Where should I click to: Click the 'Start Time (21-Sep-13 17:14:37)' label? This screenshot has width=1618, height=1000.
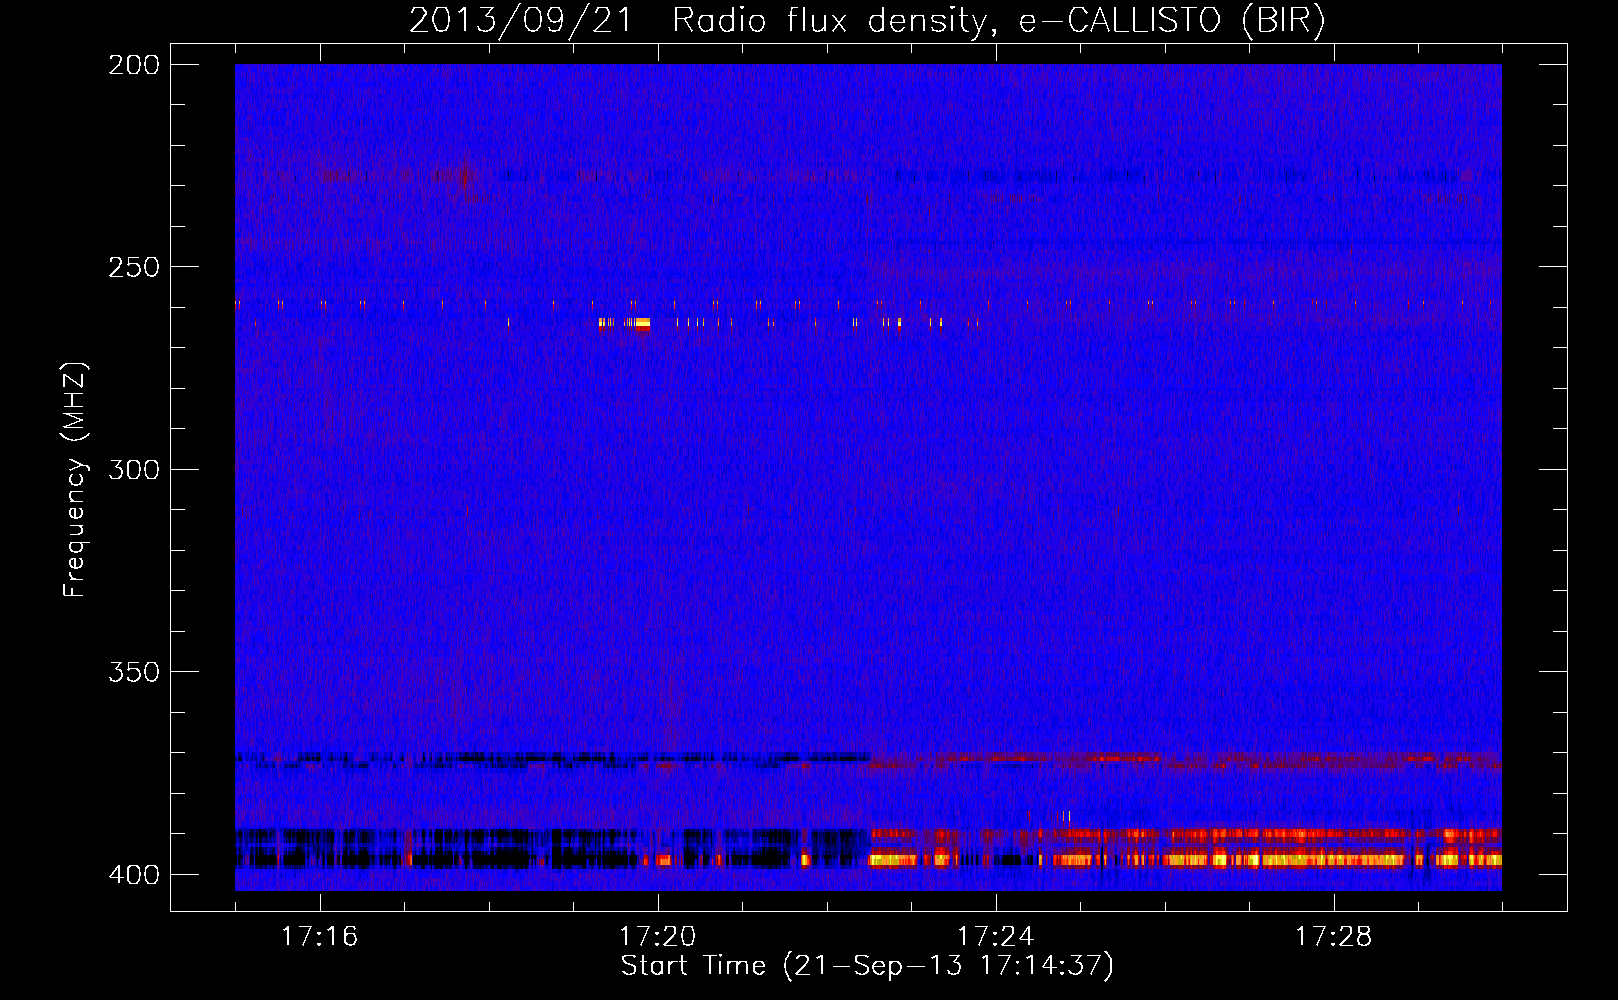pyautogui.click(x=867, y=966)
